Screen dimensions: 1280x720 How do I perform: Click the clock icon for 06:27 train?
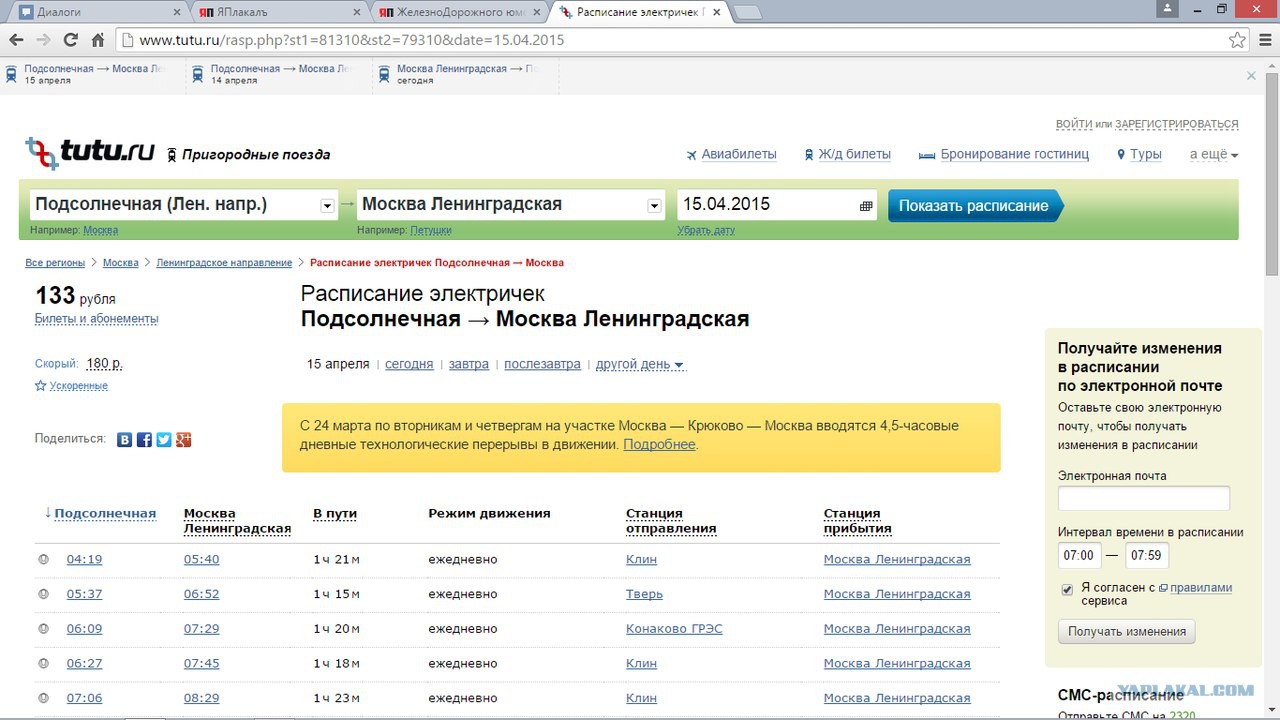pyautogui.click(x=43, y=663)
